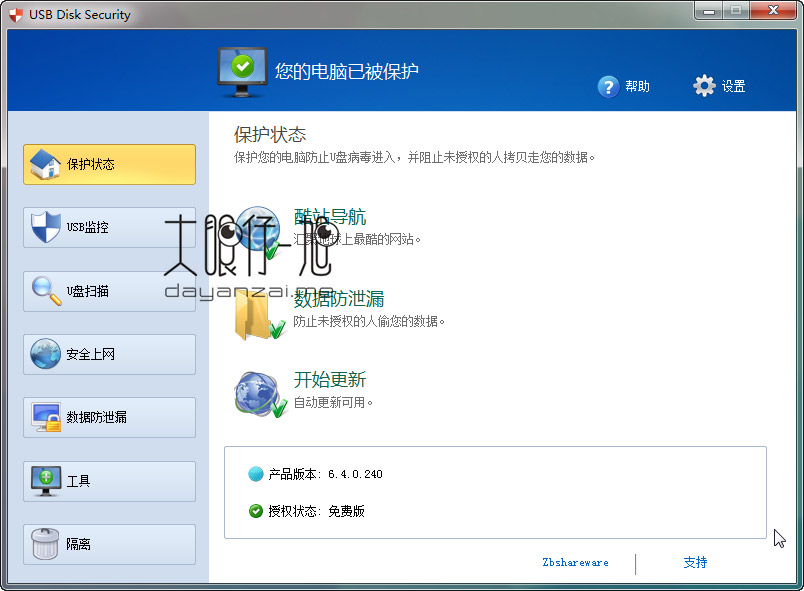The image size is (804, 591).
Task: Open the 工具 sidebar section
Action: (109, 481)
